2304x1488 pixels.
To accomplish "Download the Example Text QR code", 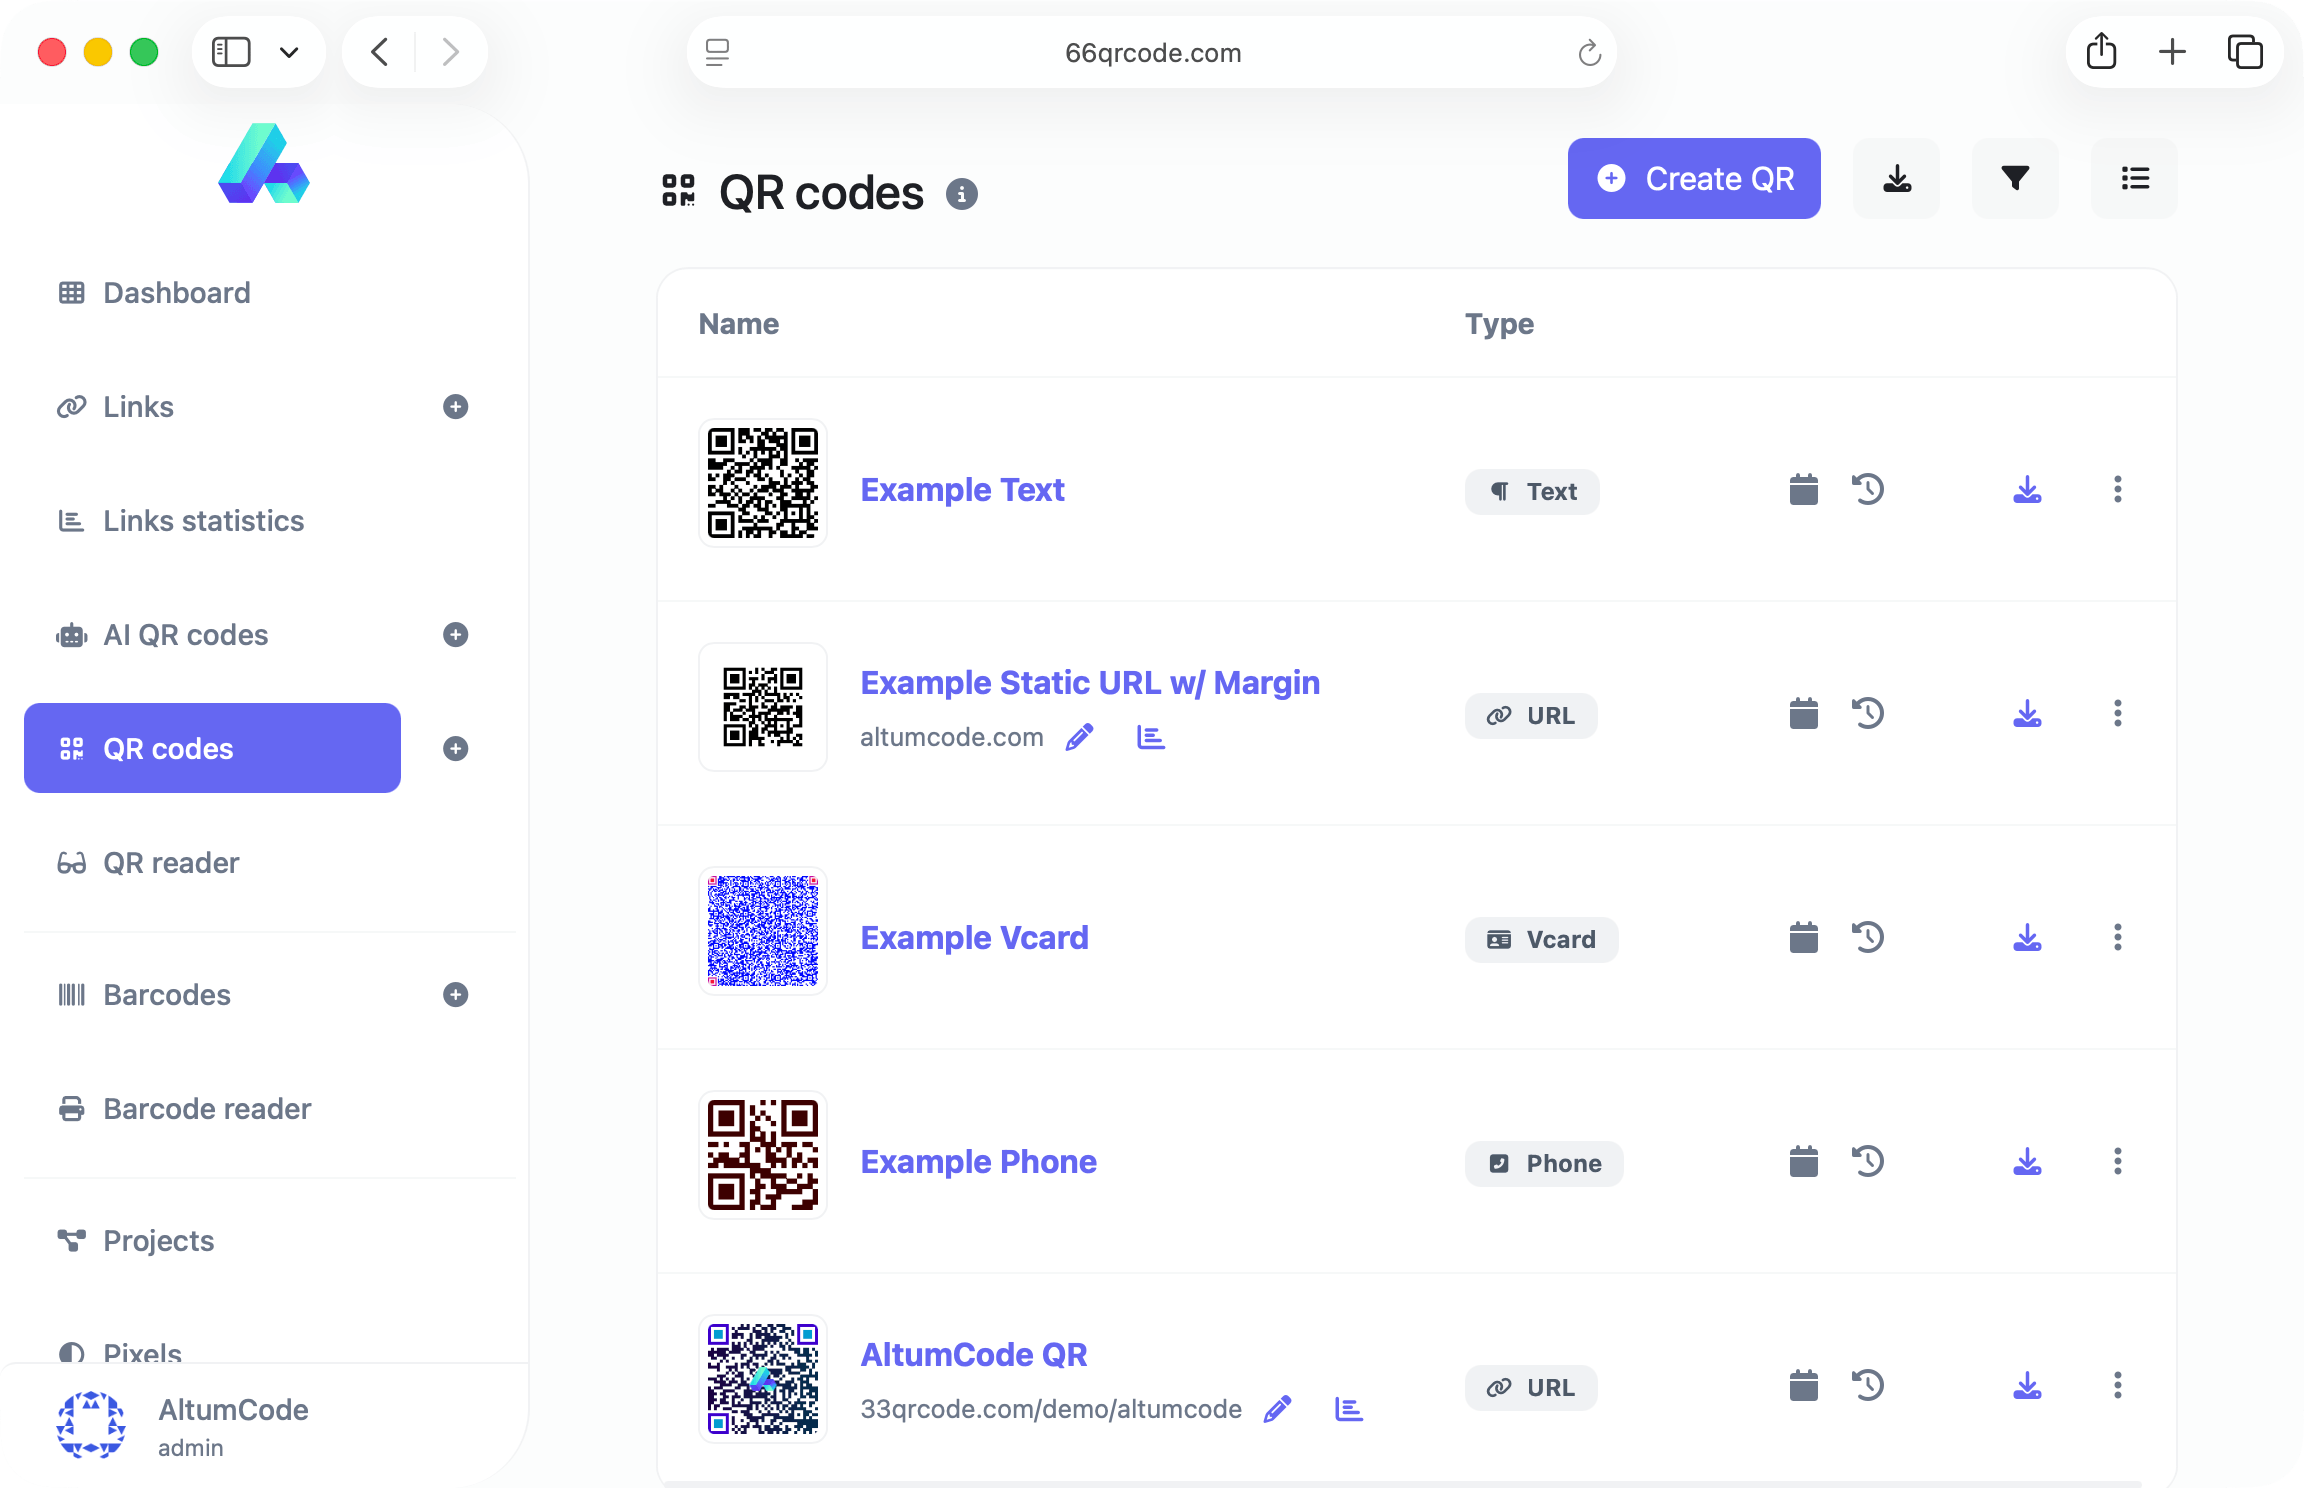I will tap(2027, 490).
